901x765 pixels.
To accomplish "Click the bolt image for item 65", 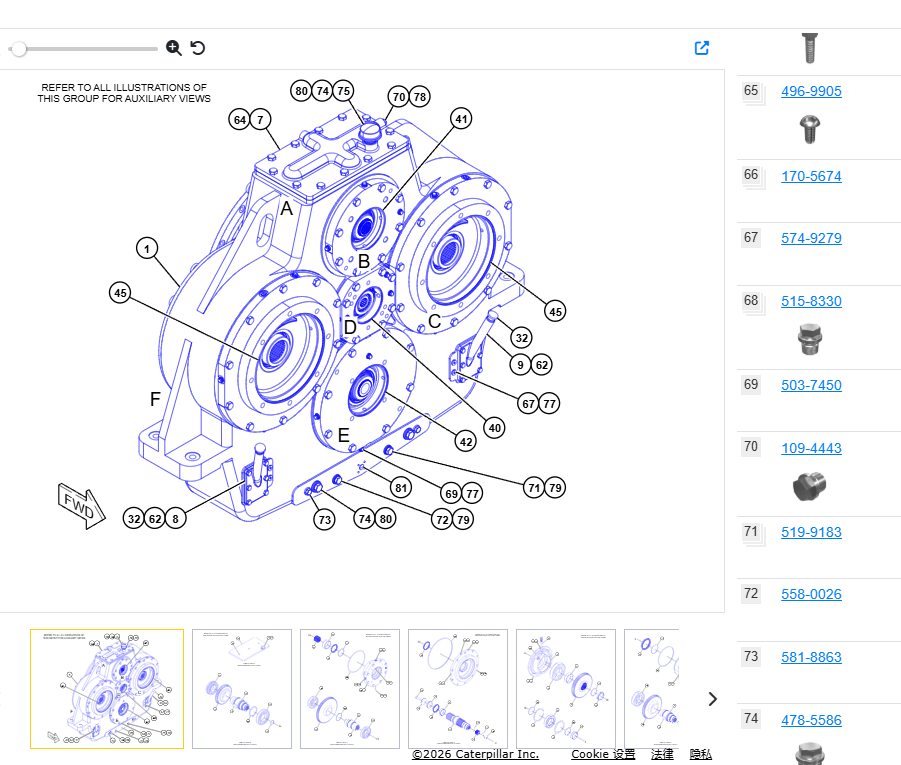I will click(810, 129).
